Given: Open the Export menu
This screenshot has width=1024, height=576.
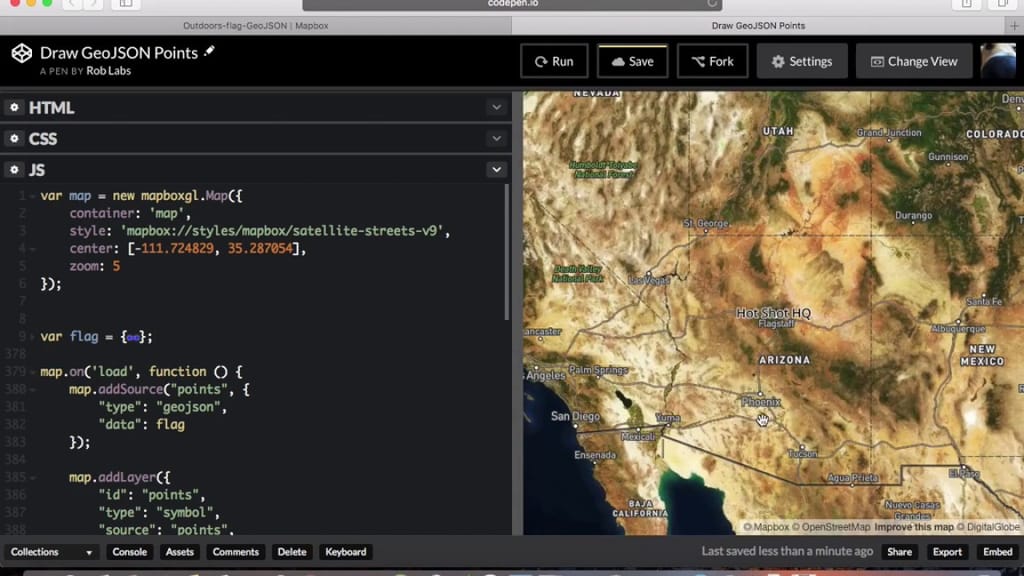Looking at the screenshot, I should 947,552.
